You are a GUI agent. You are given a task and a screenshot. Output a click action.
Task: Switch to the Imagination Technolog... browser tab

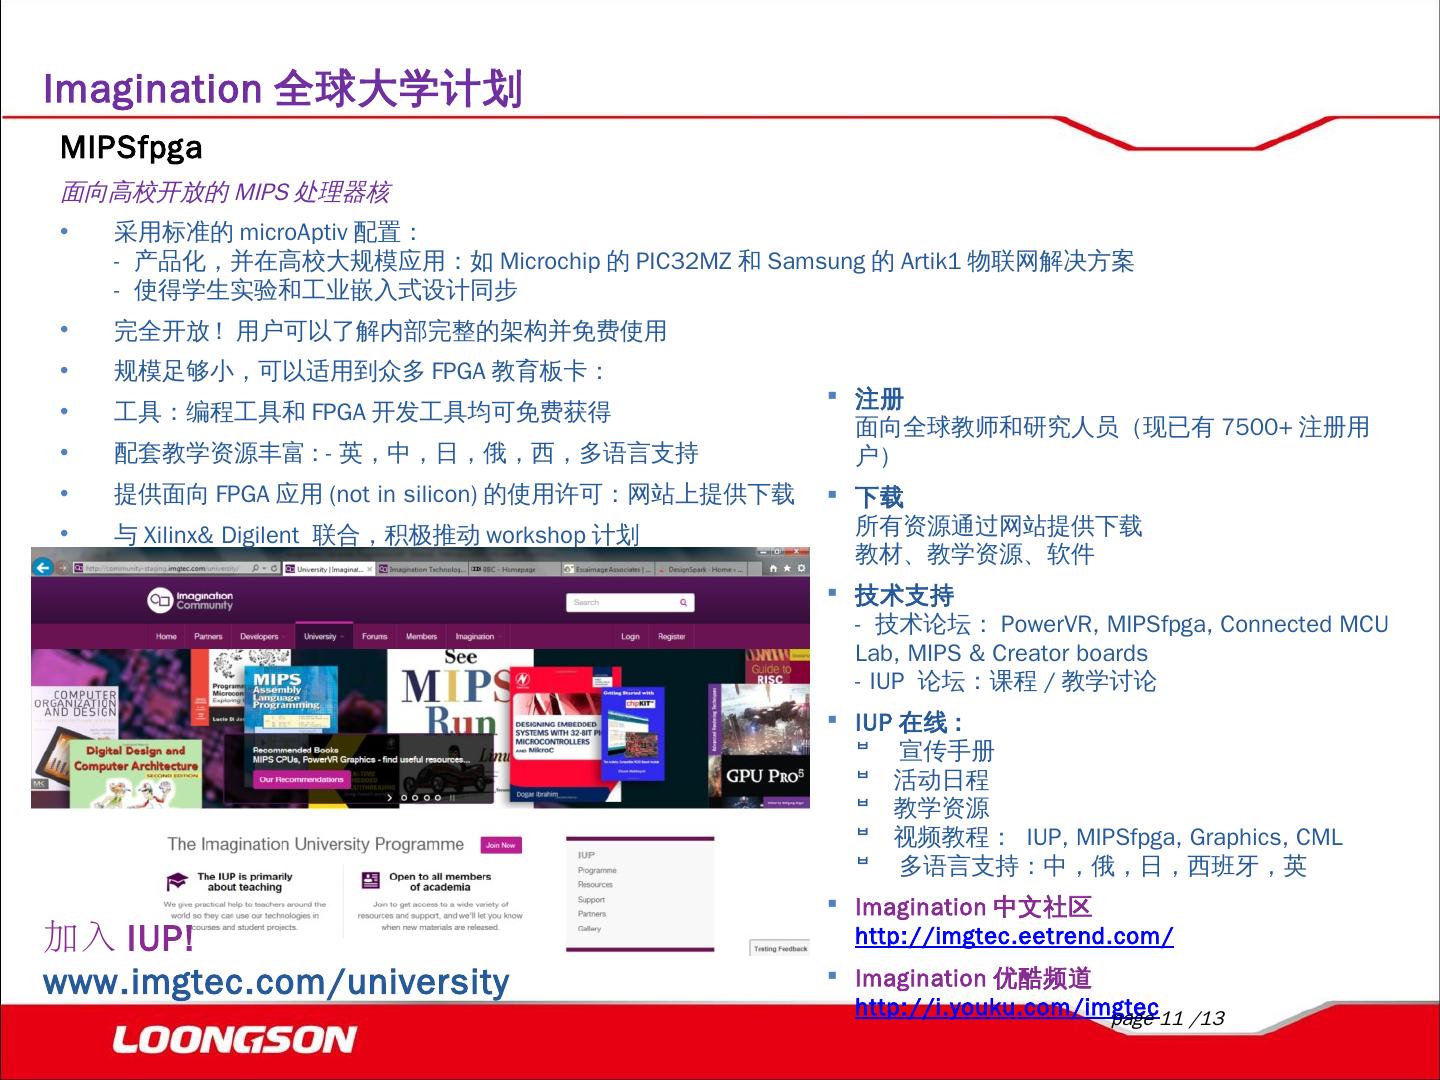(x=422, y=569)
